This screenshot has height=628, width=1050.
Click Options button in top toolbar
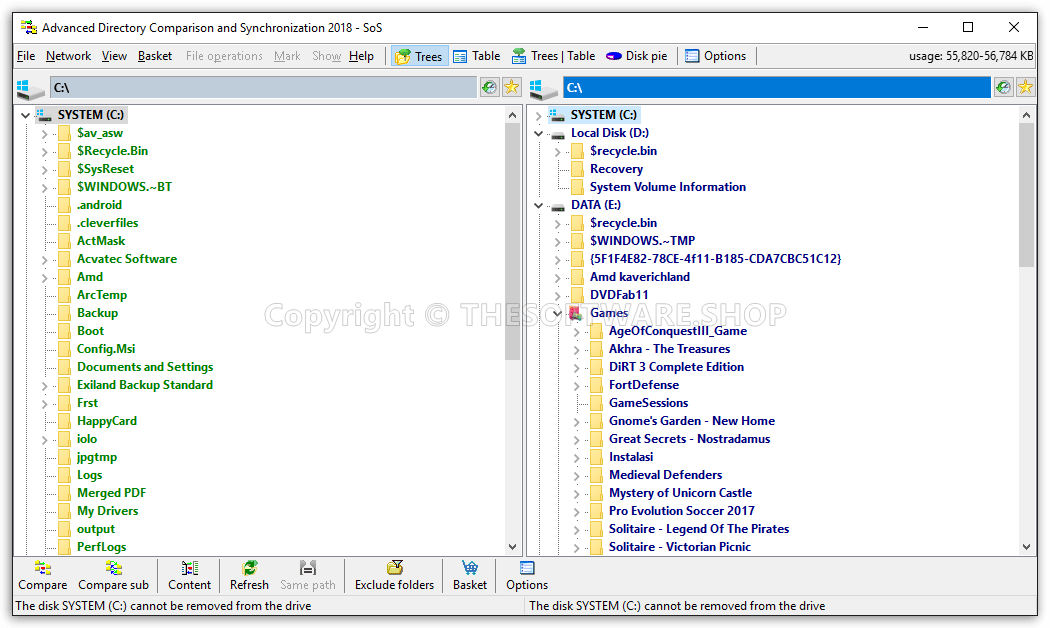click(715, 56)
